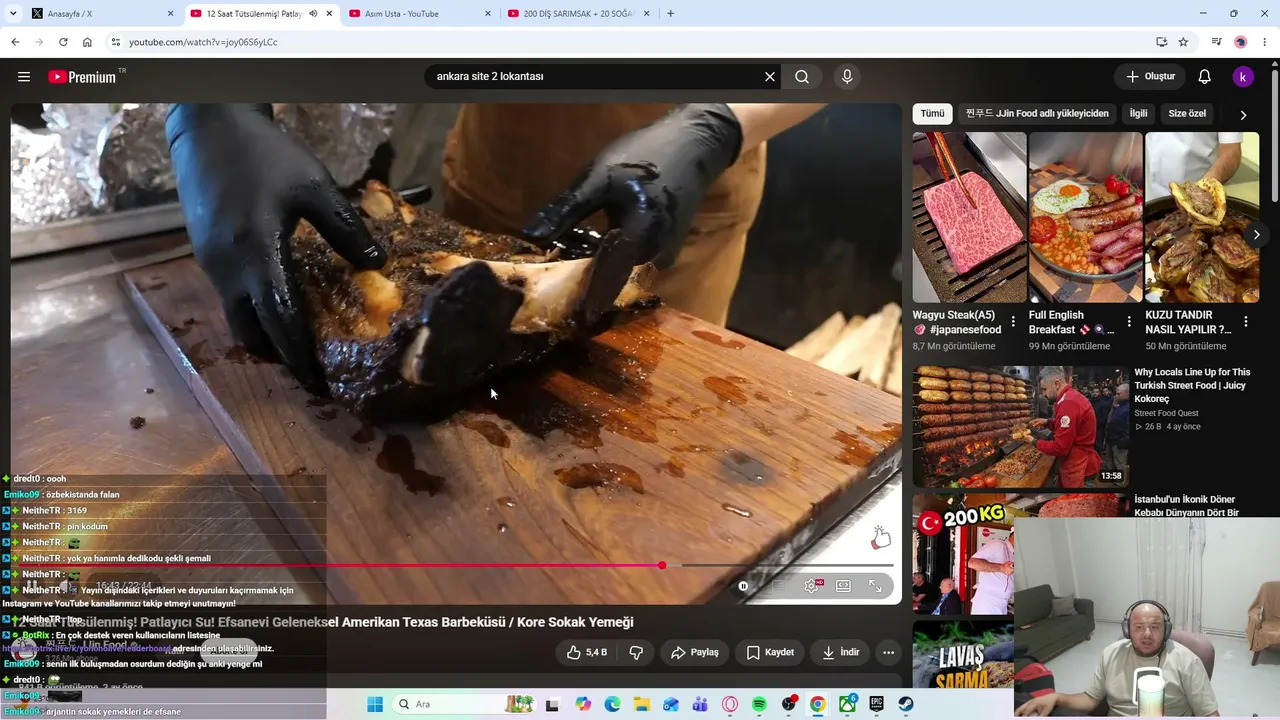Open options for Wagyu Steak short

click(1013, 322)
